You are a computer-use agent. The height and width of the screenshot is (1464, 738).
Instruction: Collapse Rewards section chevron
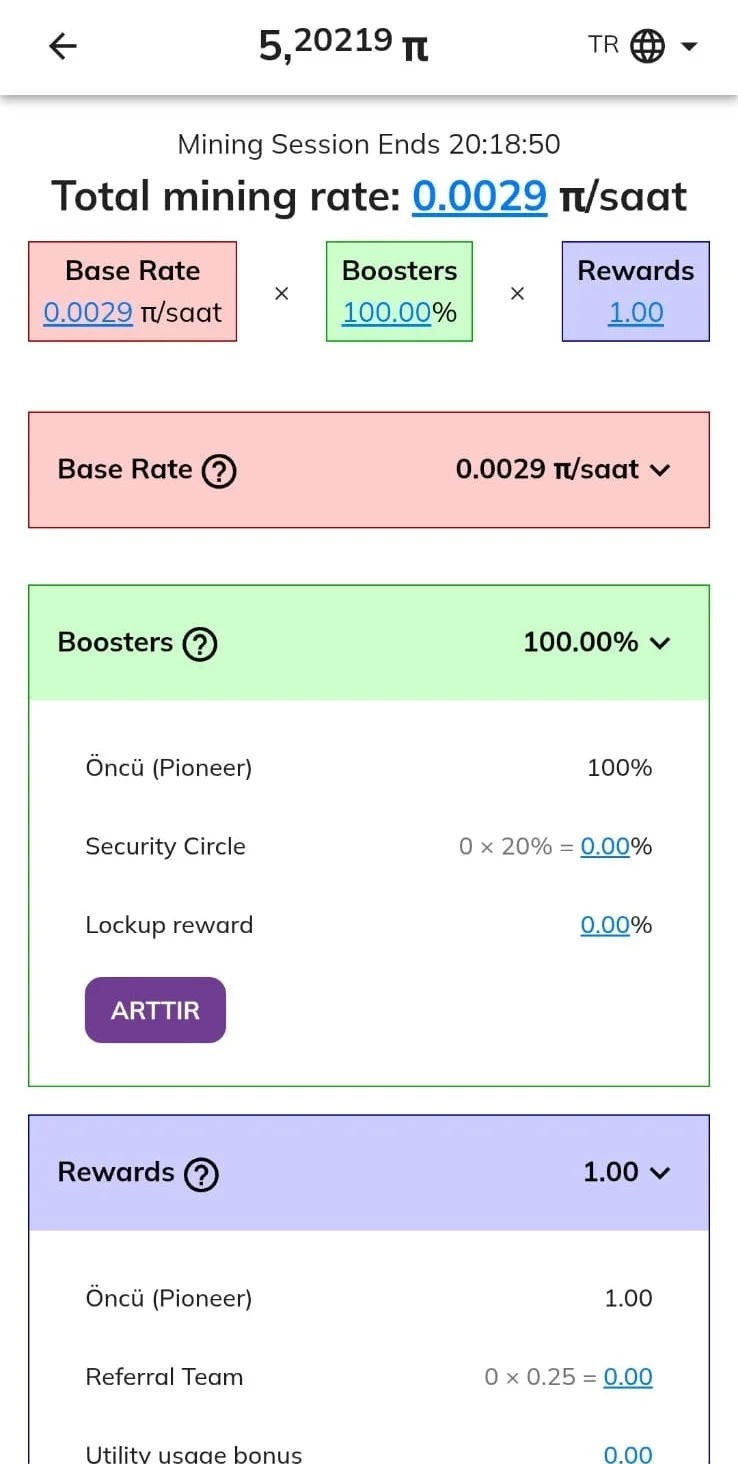click(x=659, y=1173)
